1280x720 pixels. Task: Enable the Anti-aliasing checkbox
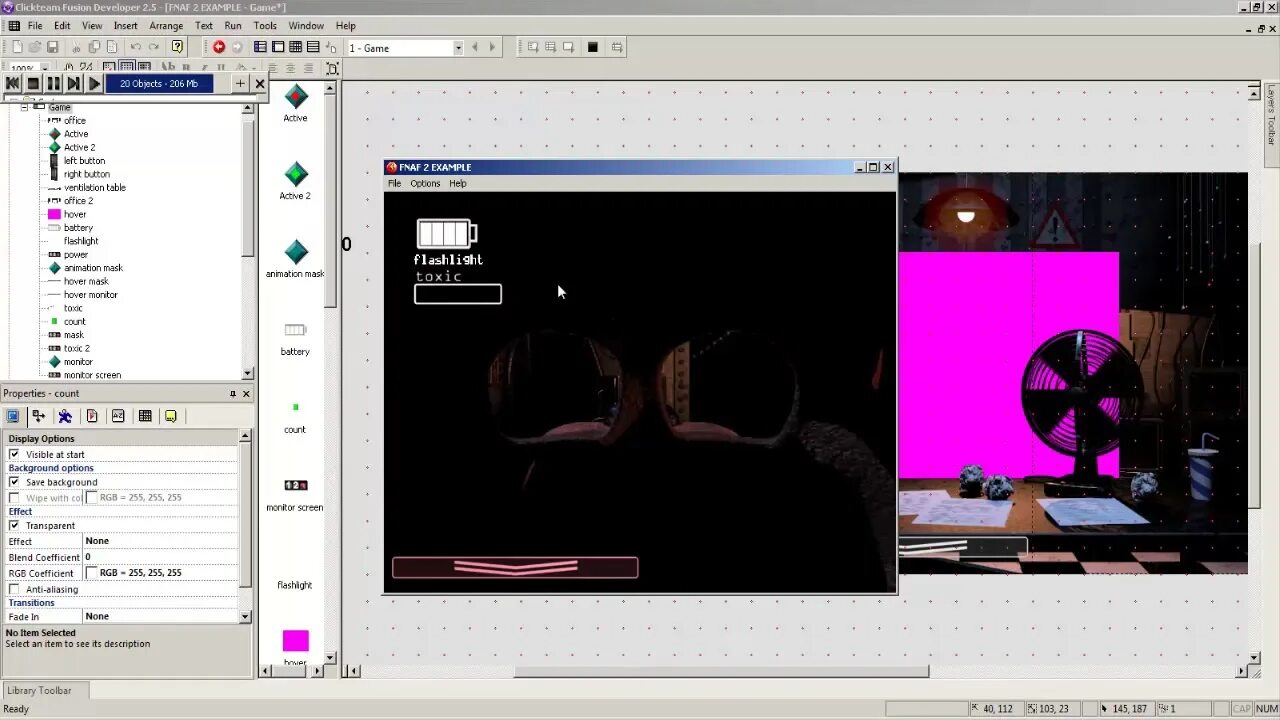pos(14,589)
